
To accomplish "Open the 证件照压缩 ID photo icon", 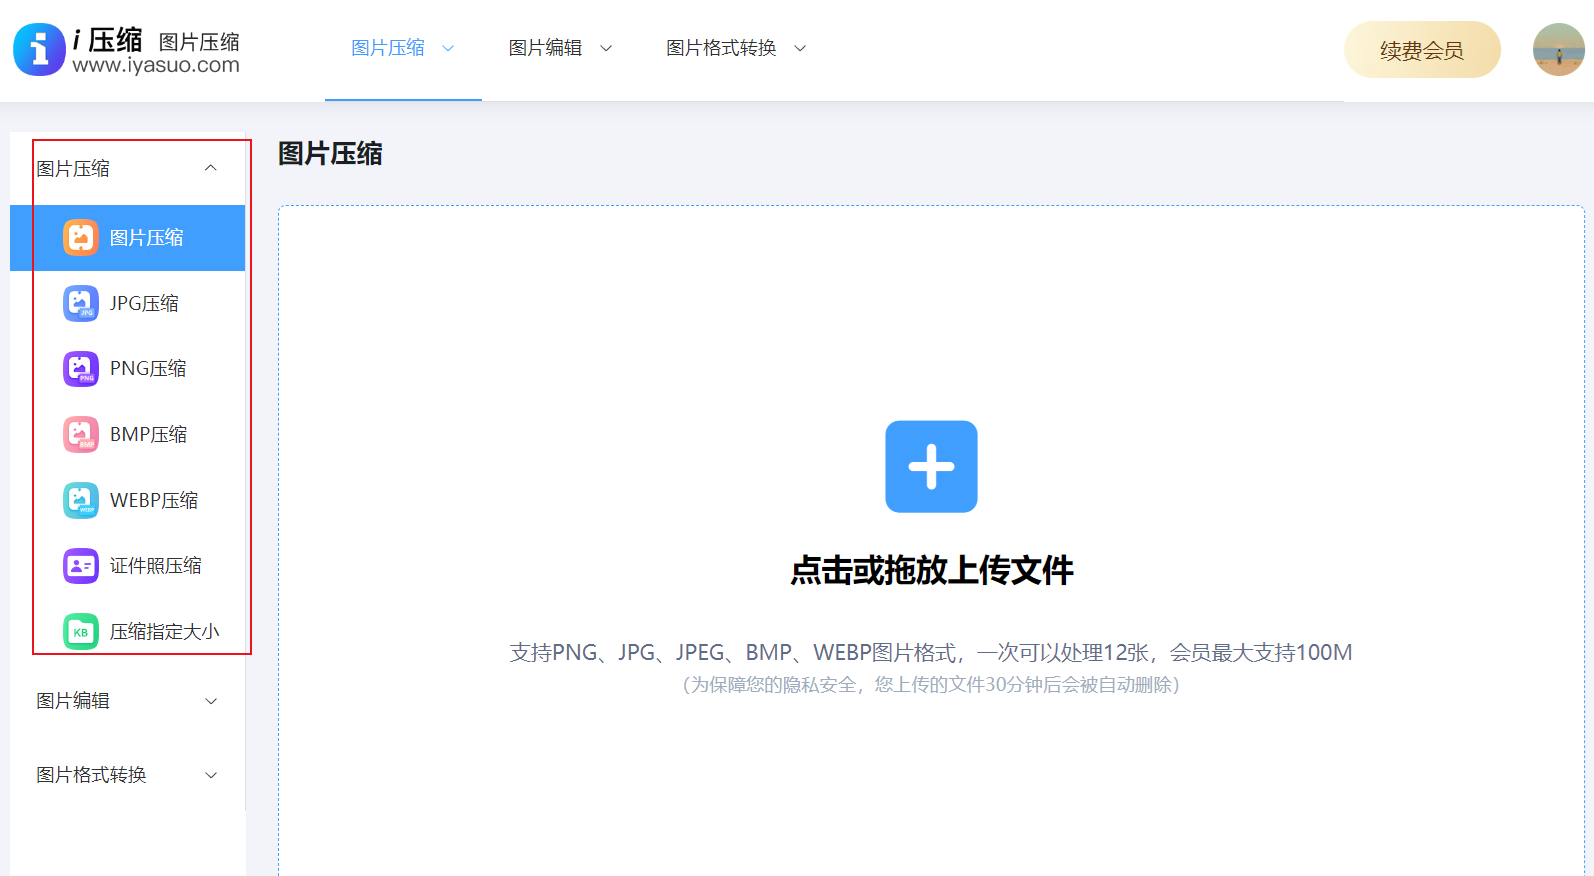I will pos(81,566).
